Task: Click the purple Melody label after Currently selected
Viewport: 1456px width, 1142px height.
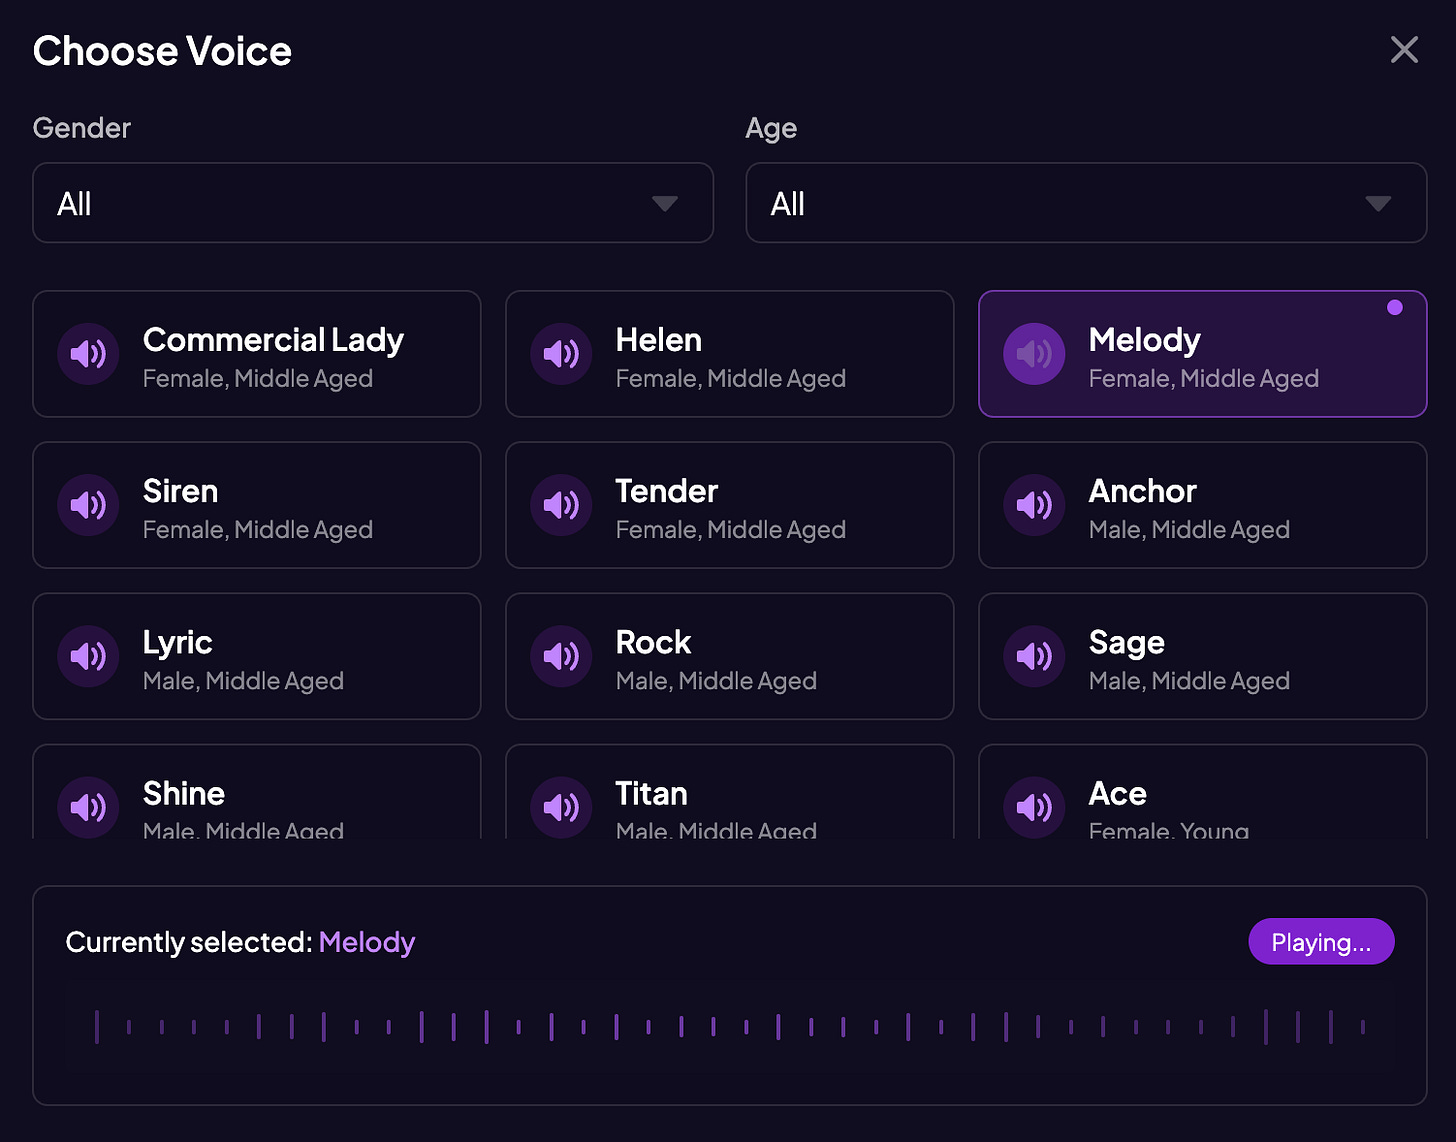Action: click(x=367, y=943)
